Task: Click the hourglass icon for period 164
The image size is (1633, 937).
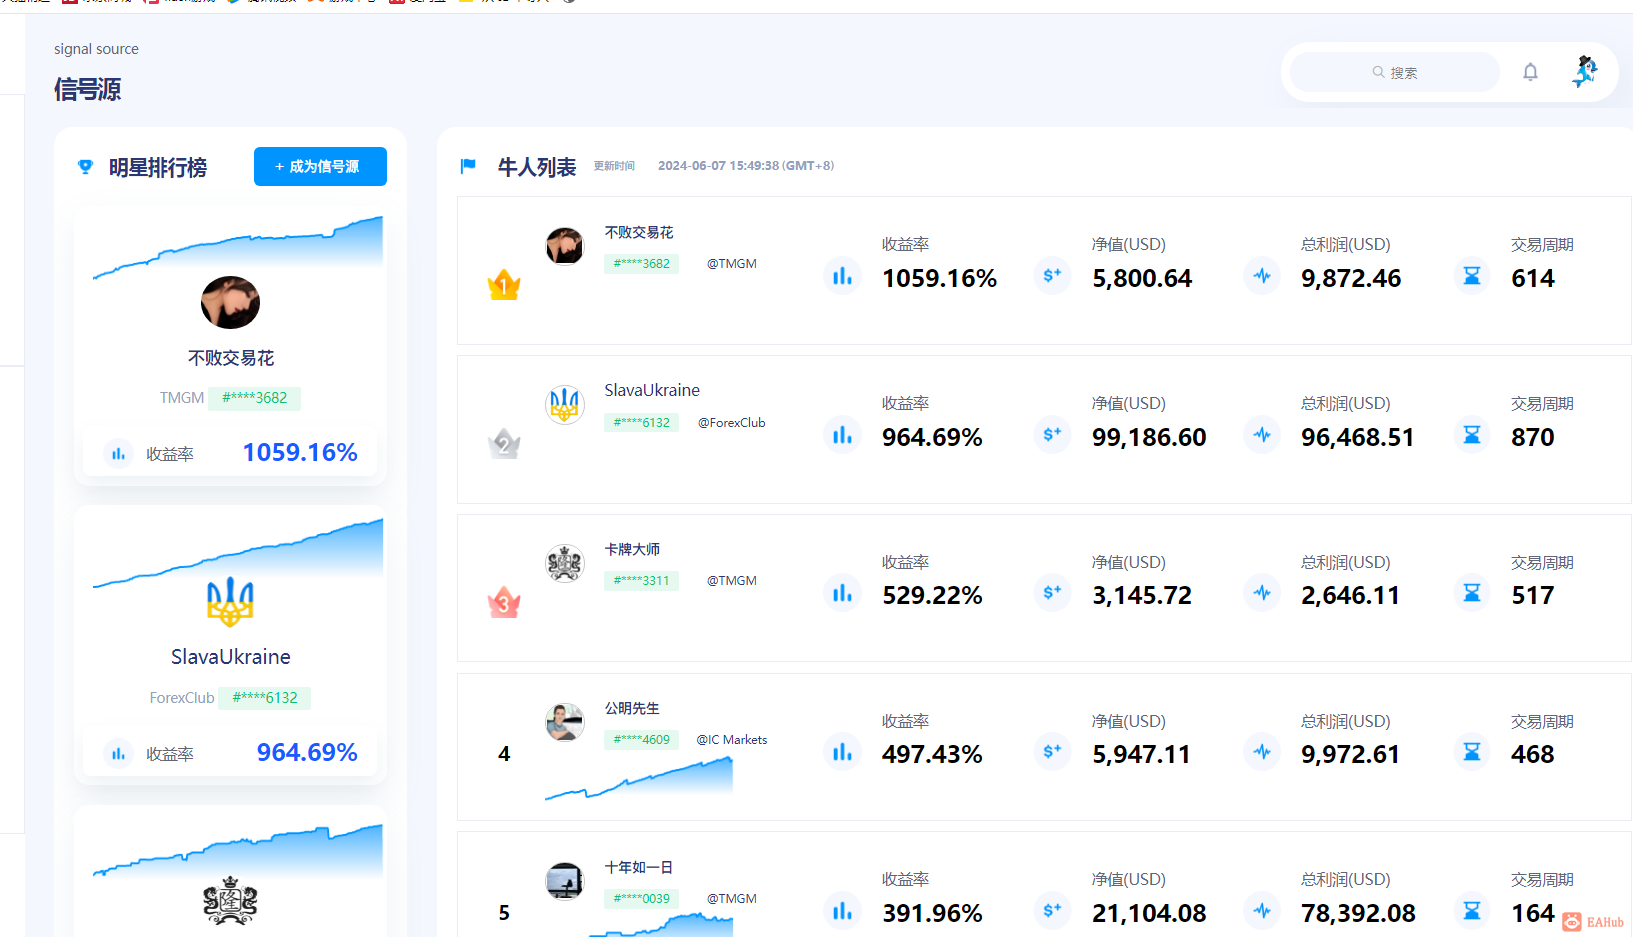Action: click(1472, 911)
